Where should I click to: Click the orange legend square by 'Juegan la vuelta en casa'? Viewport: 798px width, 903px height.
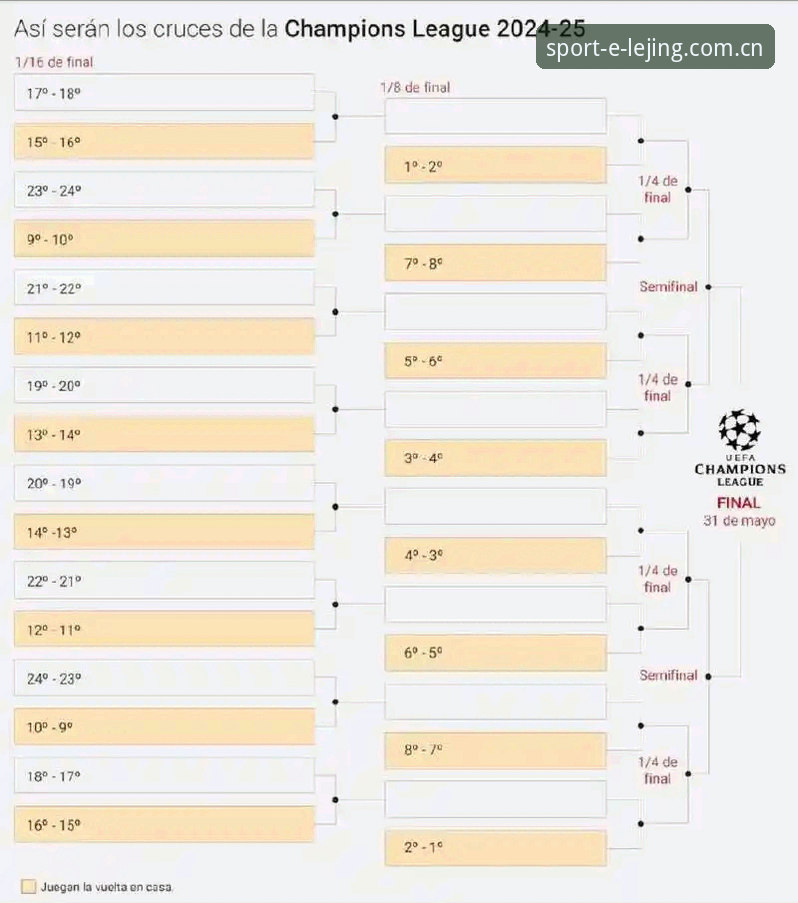click(x=28, y=886)
